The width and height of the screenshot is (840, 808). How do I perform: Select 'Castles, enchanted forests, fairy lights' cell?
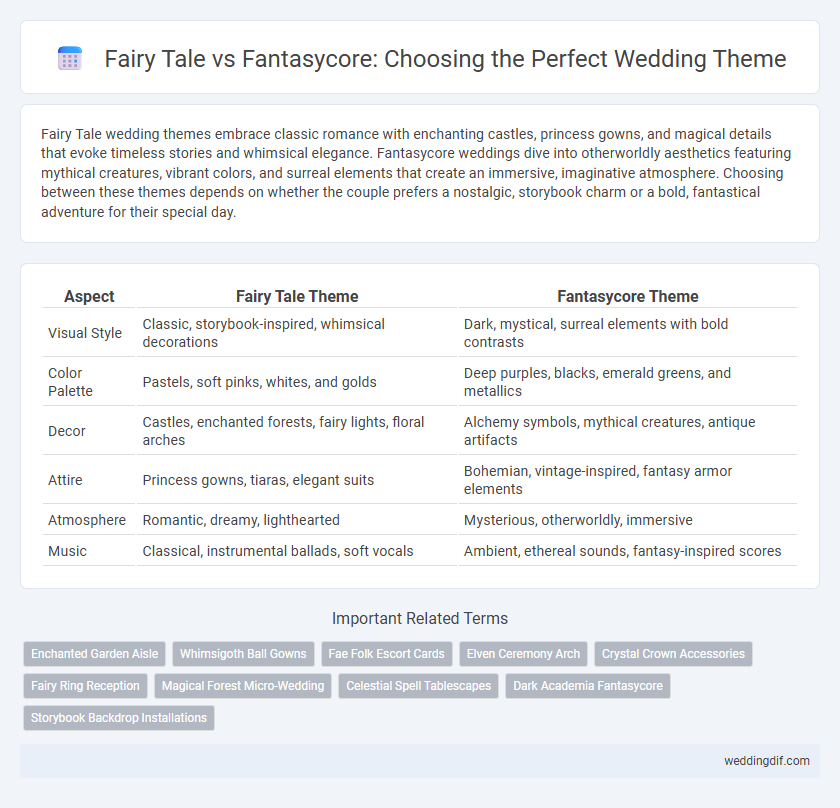[297, 431]
